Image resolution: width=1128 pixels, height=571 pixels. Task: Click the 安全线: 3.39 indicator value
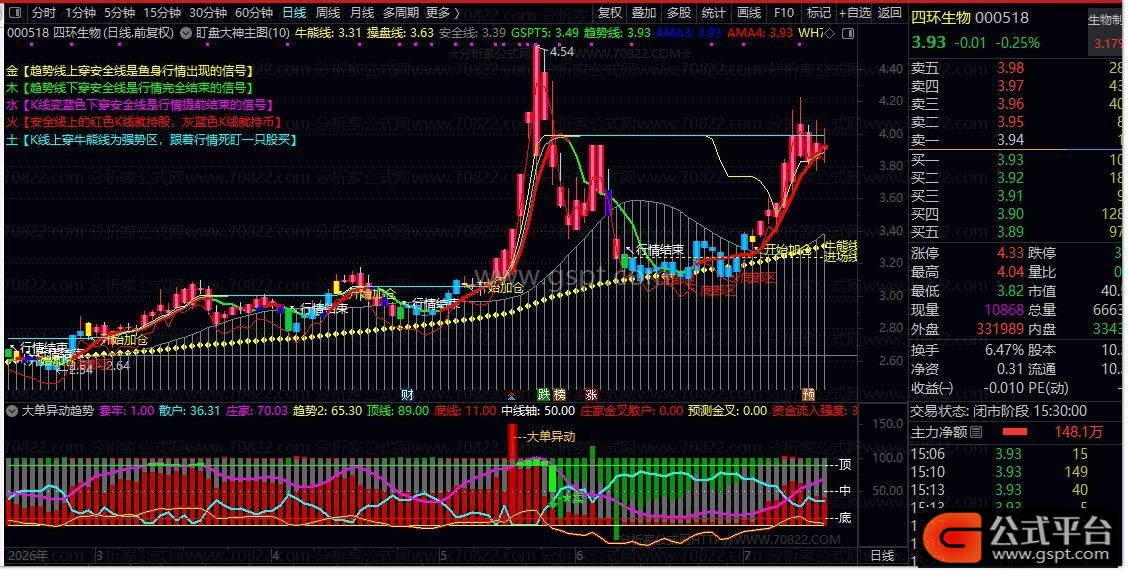[x=473, y=32]
